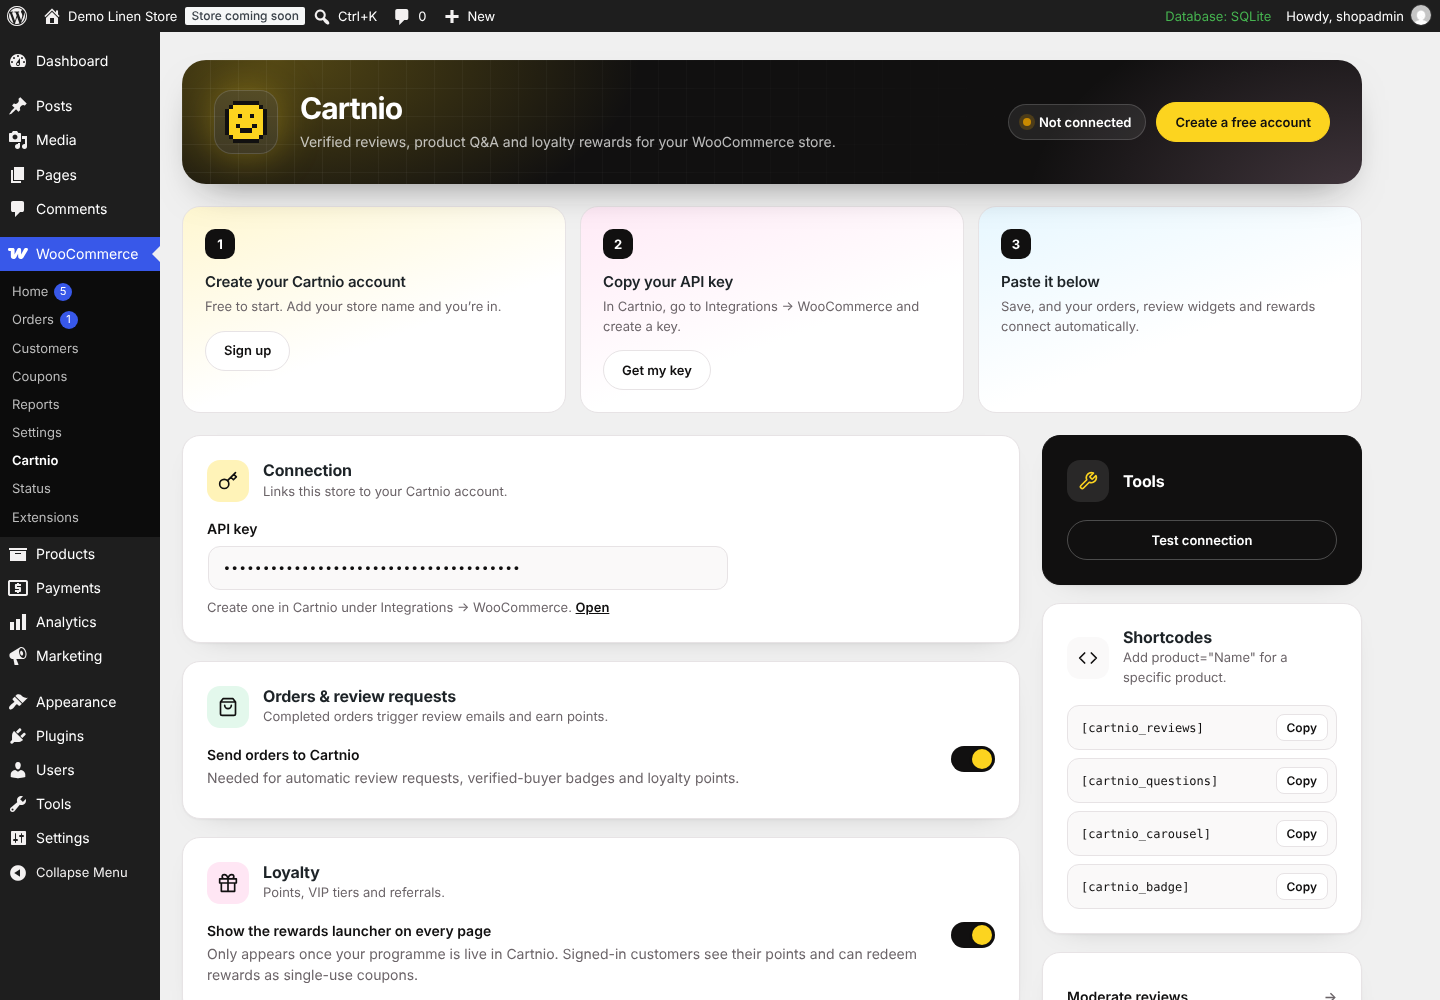The height and width of the screenshot is (1000, 1440).
Task: Click the Ctrl+K search icon
Action: [x=322, y=16]
